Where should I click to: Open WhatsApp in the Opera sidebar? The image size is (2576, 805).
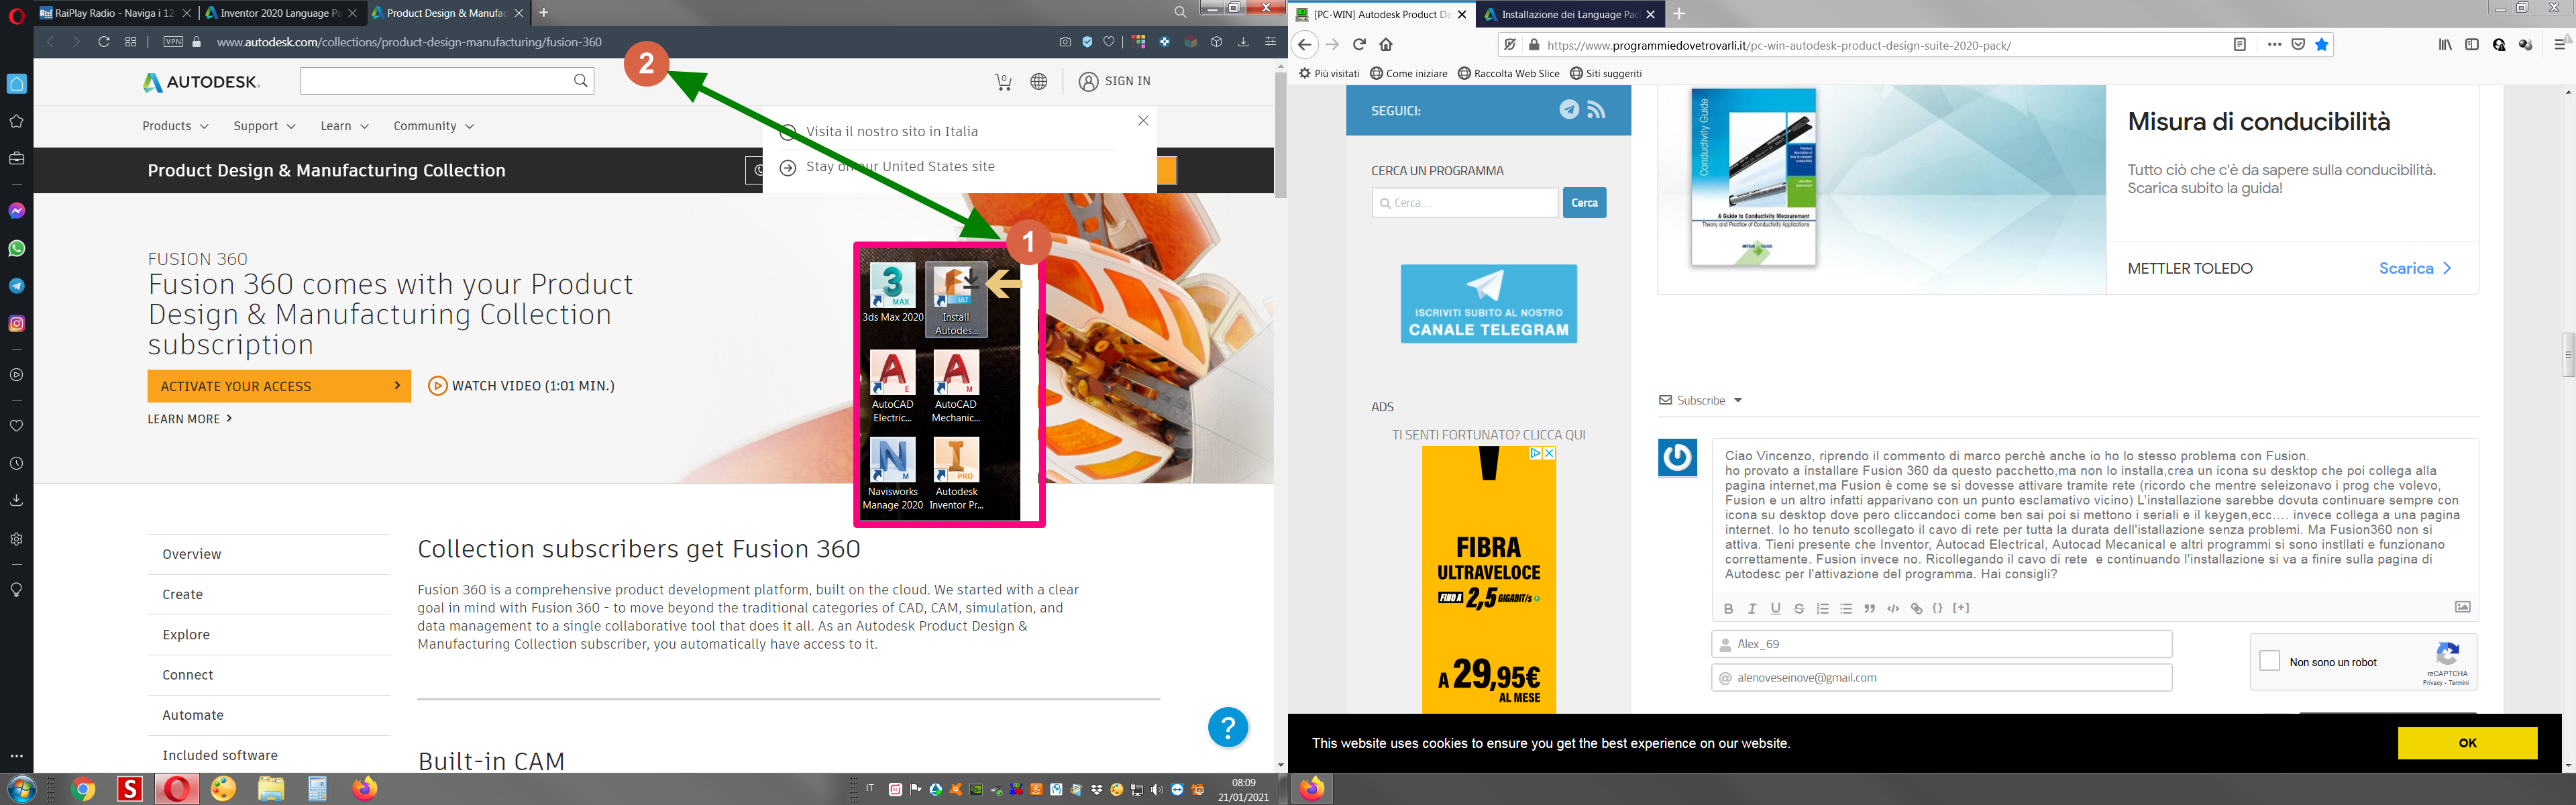tap(16, 248)
